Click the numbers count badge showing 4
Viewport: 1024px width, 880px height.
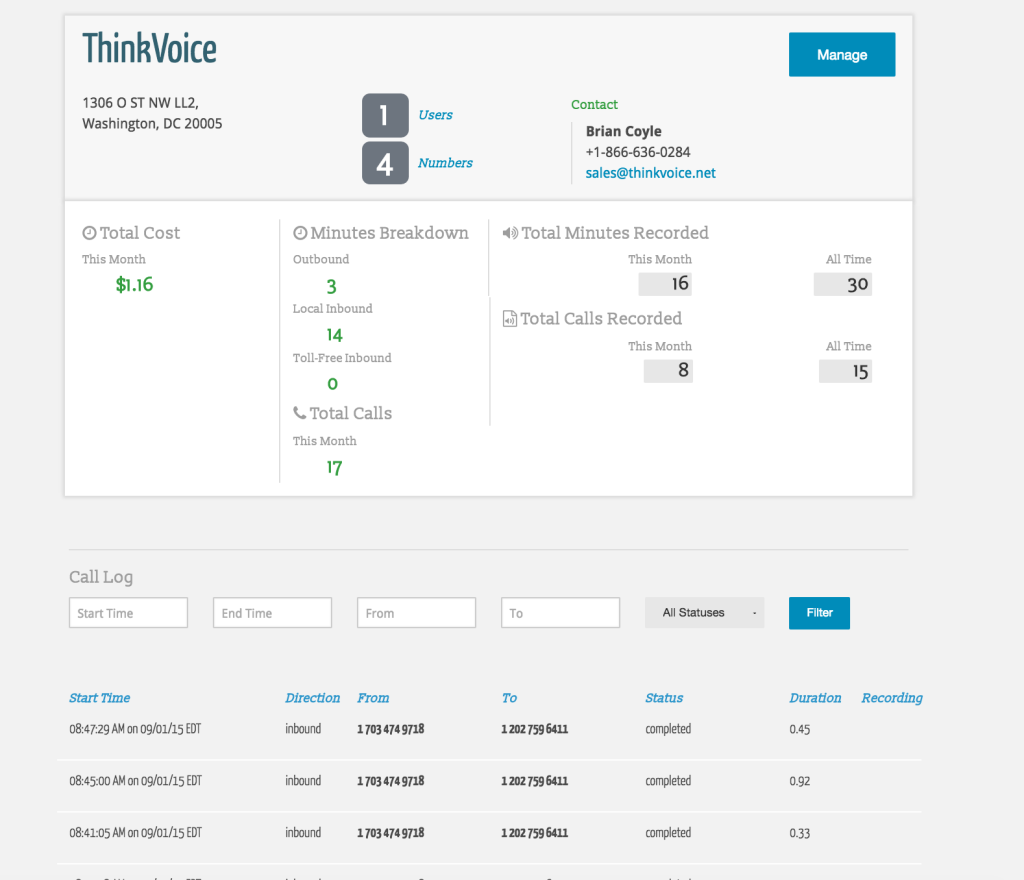[385, 163]
